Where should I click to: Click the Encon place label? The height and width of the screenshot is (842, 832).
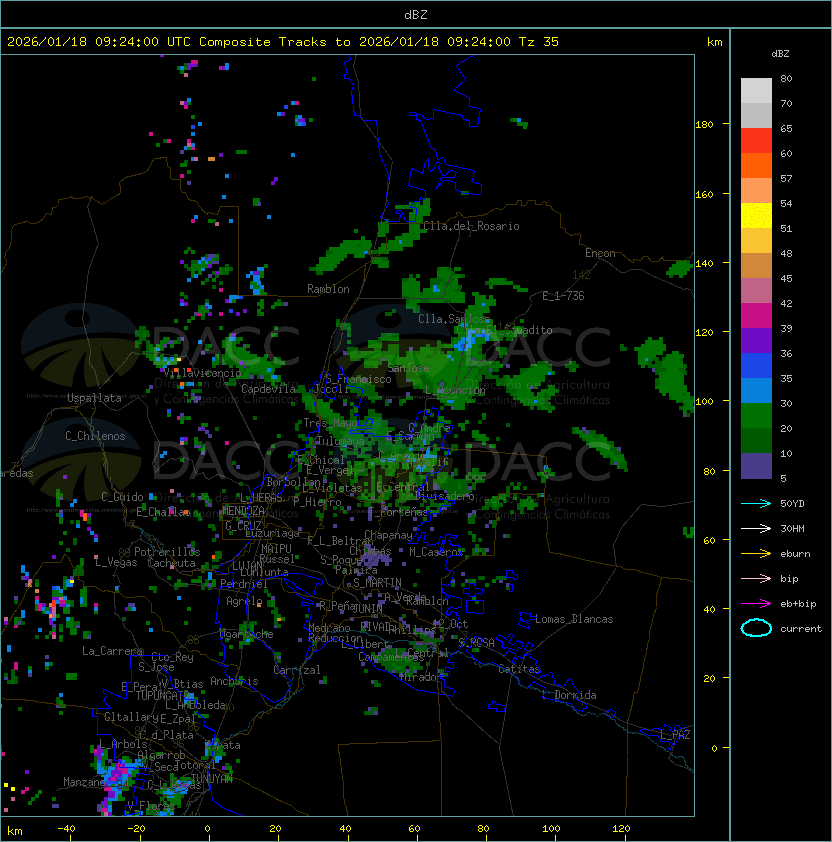600,253
